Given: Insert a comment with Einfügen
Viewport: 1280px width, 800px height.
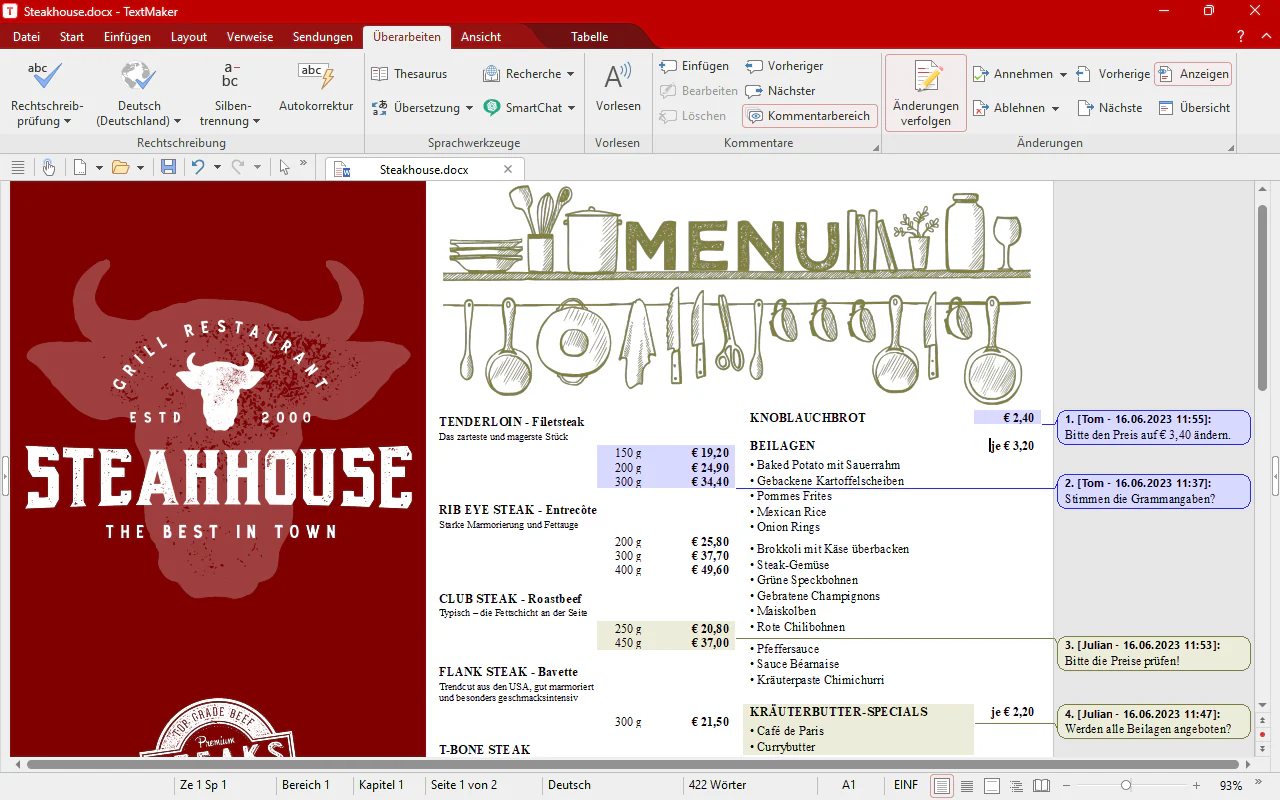Looking at the screenshot, I should 694,66.
